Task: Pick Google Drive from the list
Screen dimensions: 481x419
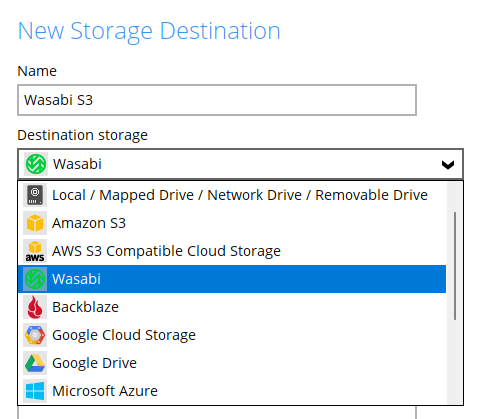Action: click(232, 363)
